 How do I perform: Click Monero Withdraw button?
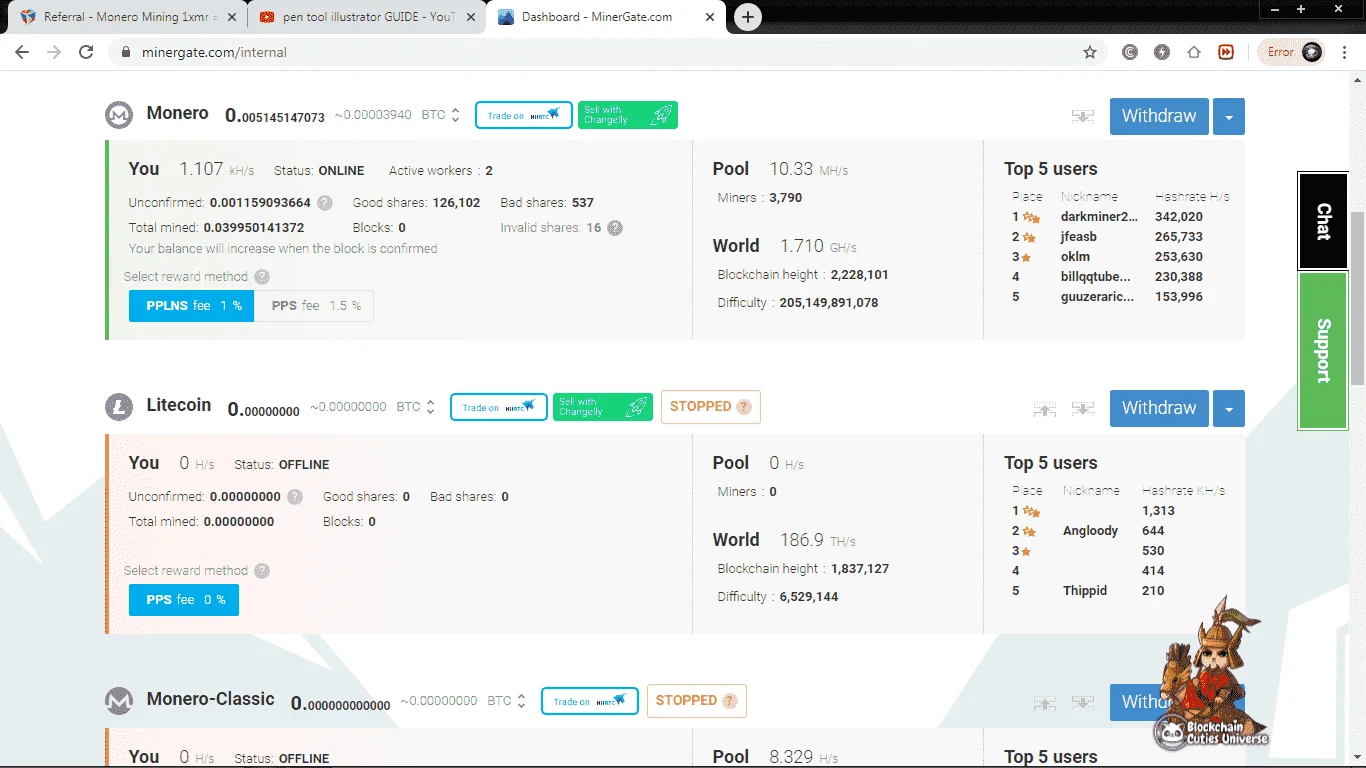(1159, 116)
